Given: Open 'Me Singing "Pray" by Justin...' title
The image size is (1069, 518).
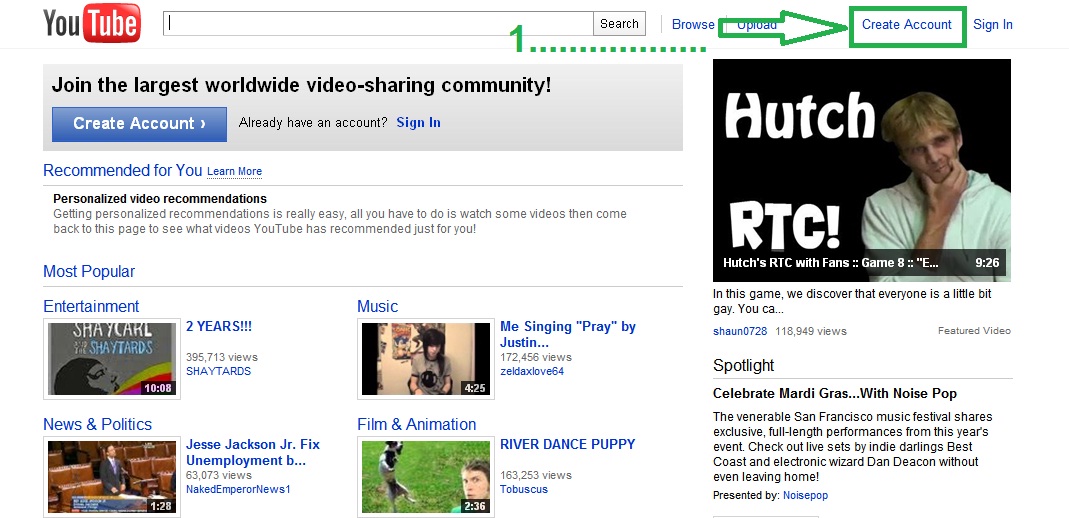Looking at the screenshot, I should coord(568,334).
